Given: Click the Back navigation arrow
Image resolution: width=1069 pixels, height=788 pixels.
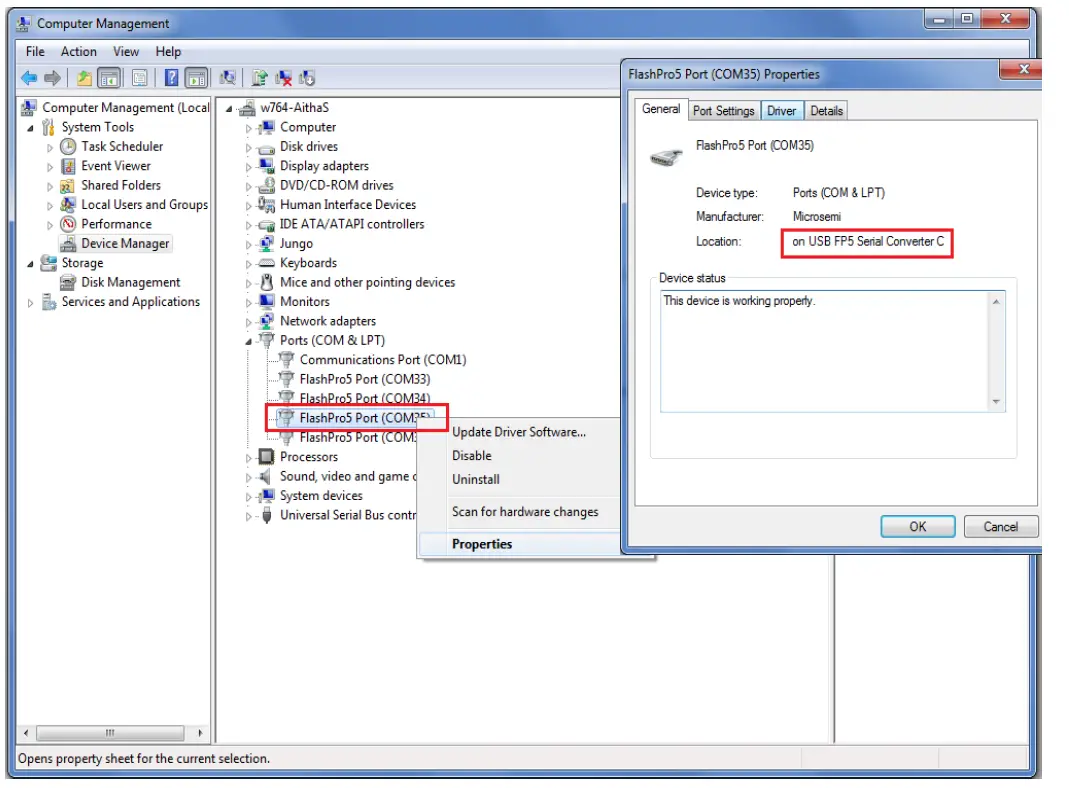Looking at the screenshot, I should (28, 78).
